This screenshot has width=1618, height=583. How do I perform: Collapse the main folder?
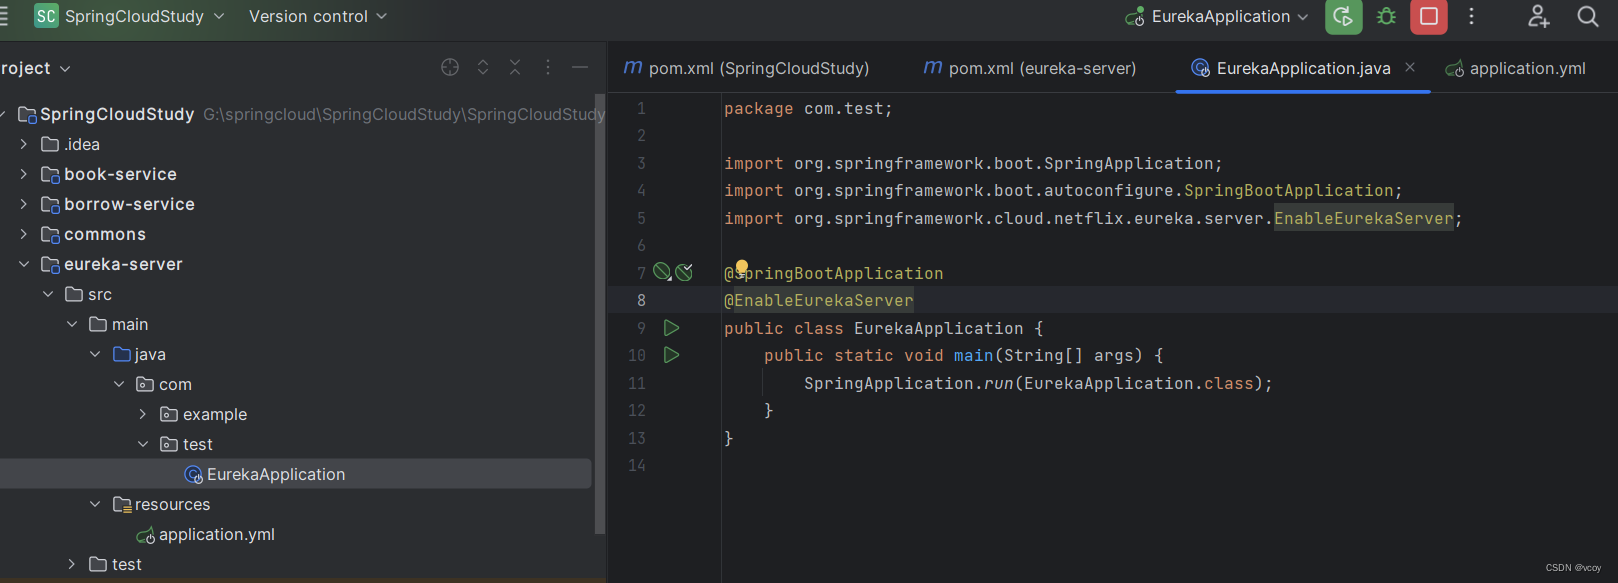point(72,324)
